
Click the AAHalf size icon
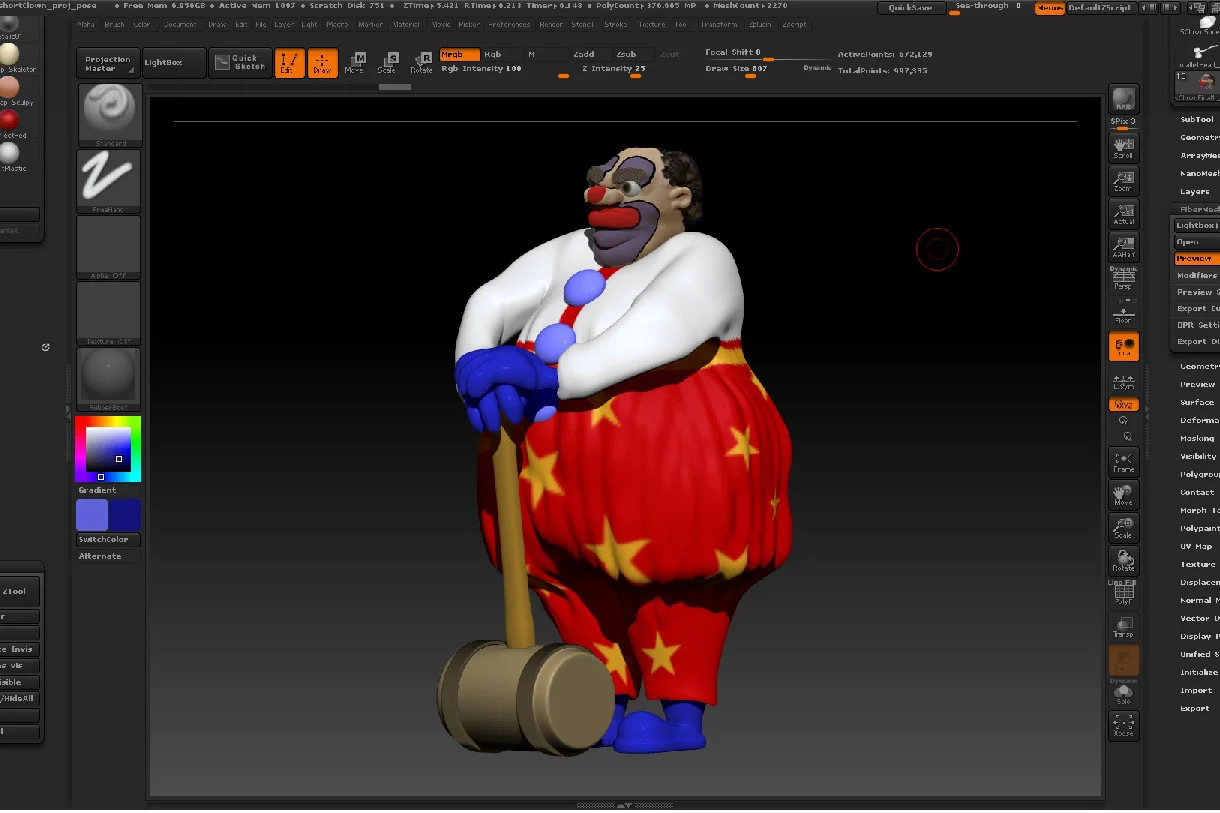pyautogui.click(x=1123, y=247)
